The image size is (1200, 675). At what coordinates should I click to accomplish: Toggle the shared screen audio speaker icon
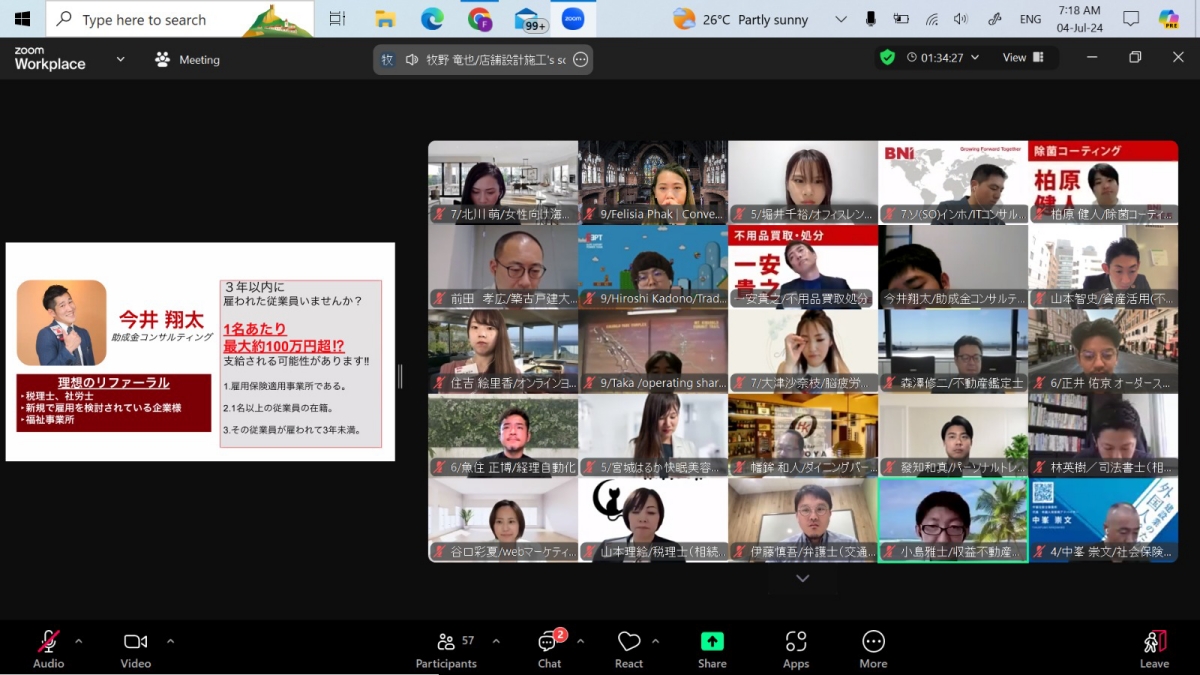click(411, 60)
